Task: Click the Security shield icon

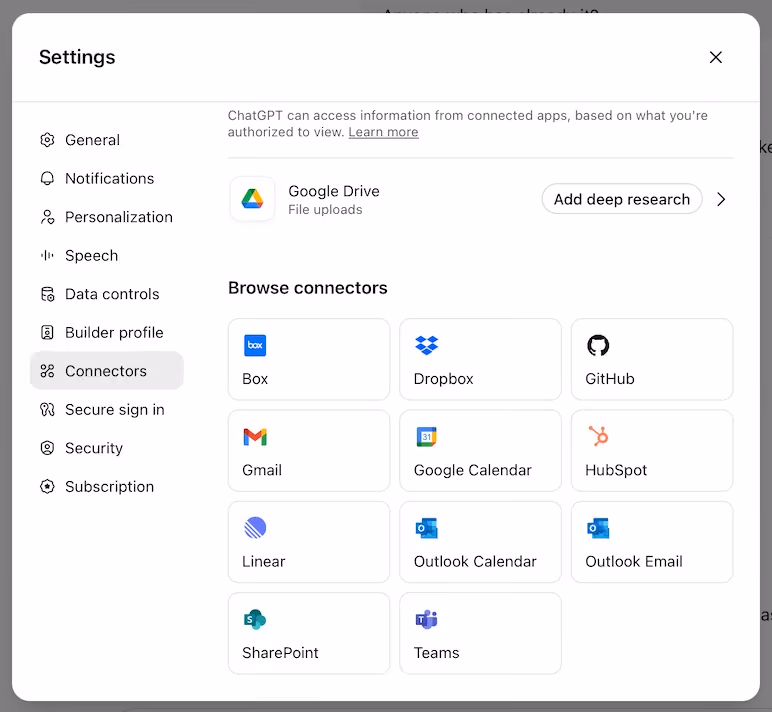Action: 47,448
